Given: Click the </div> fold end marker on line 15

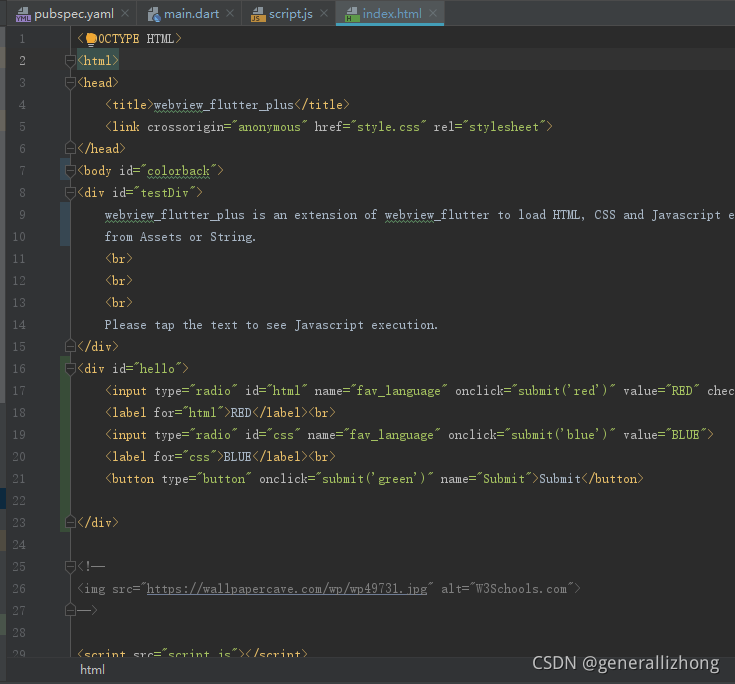Looking at the screenshot, I should (70, 346).
